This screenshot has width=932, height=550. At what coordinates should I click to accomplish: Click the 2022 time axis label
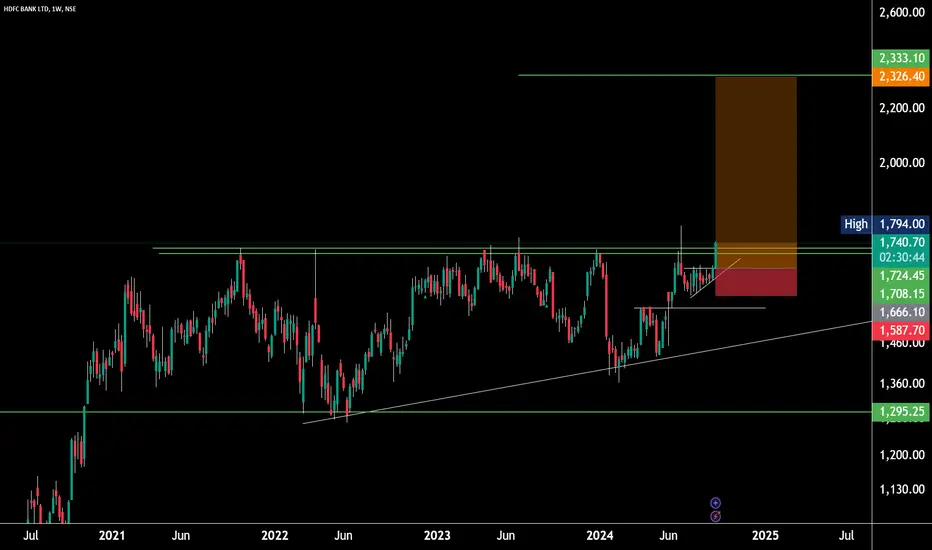click(275, 536)
